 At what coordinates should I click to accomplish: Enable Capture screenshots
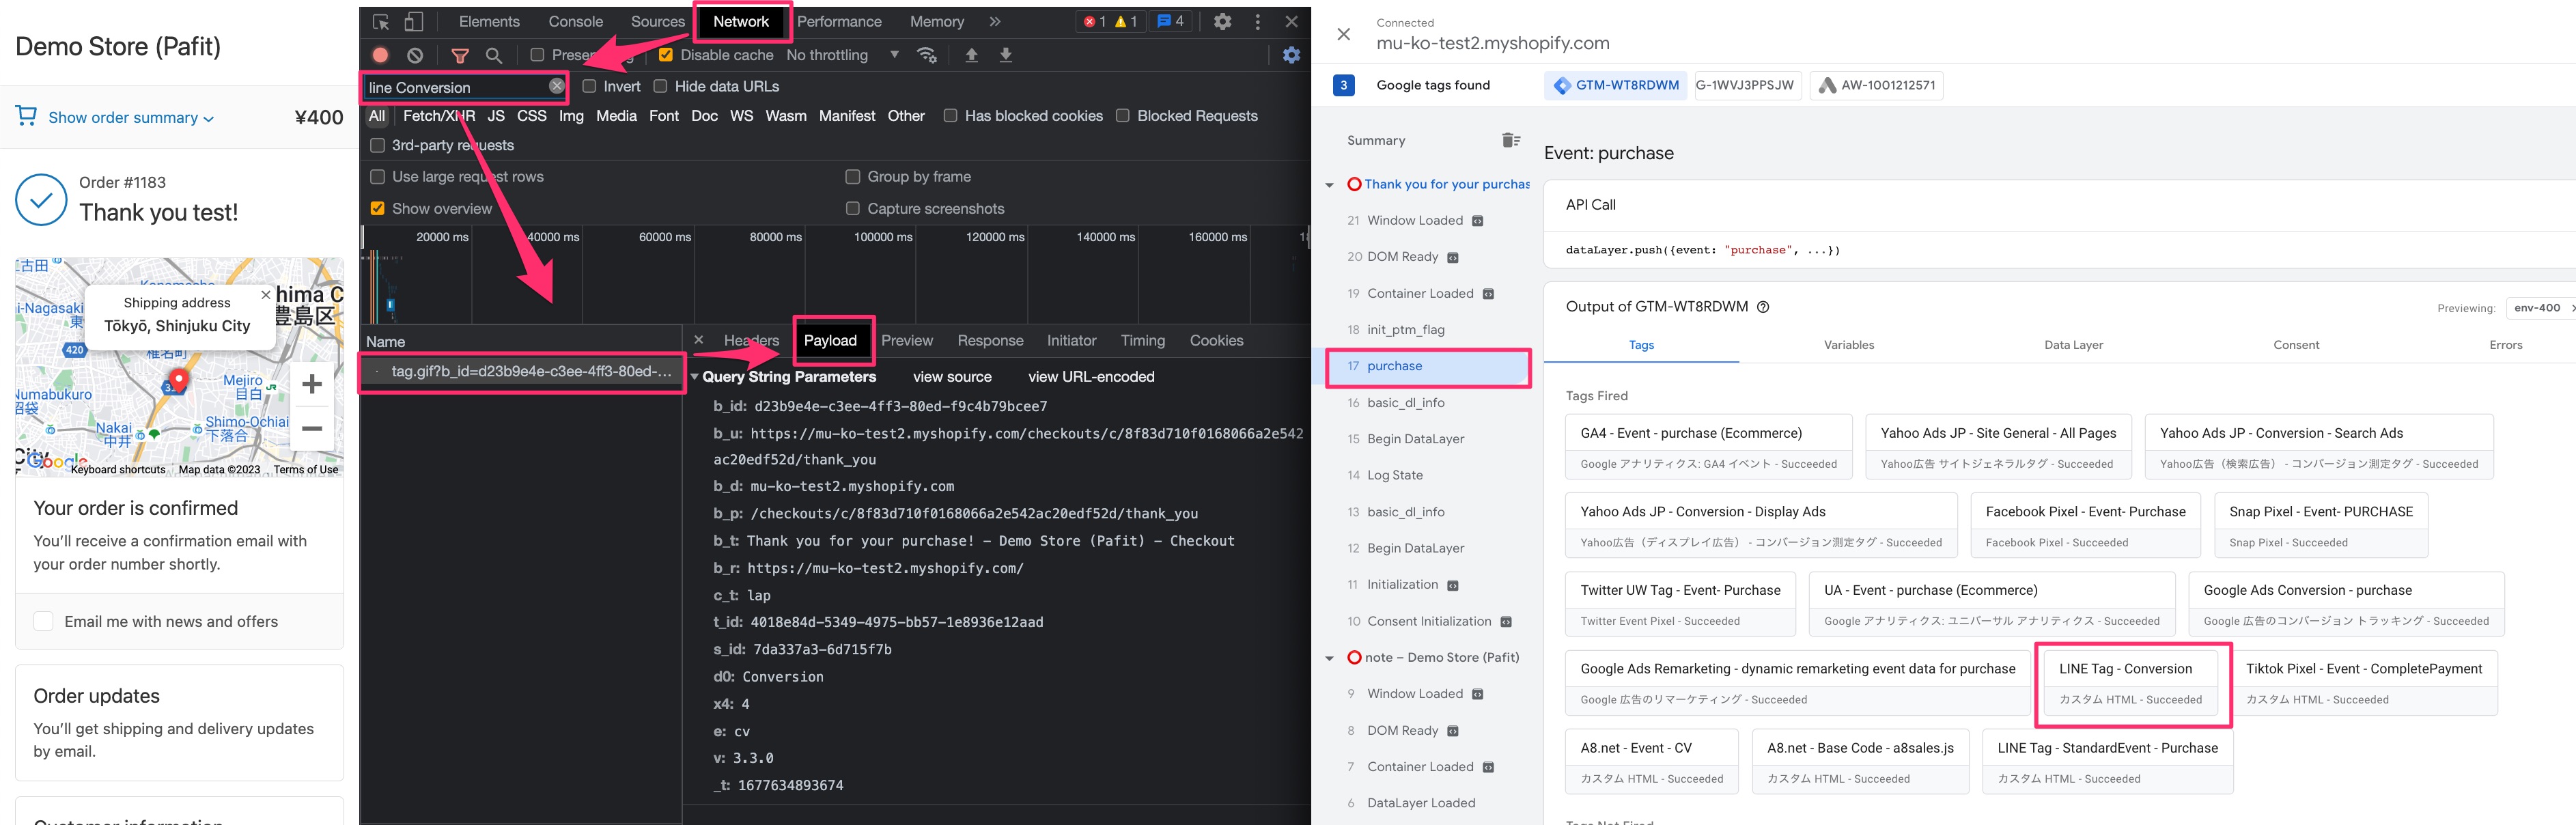[x=852, y=209]
